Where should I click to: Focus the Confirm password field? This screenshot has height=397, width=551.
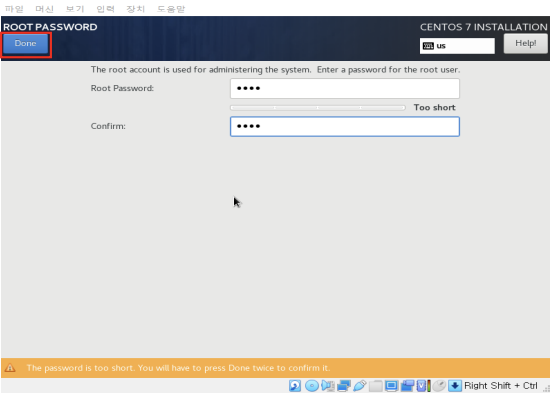(x=345, y=126)
